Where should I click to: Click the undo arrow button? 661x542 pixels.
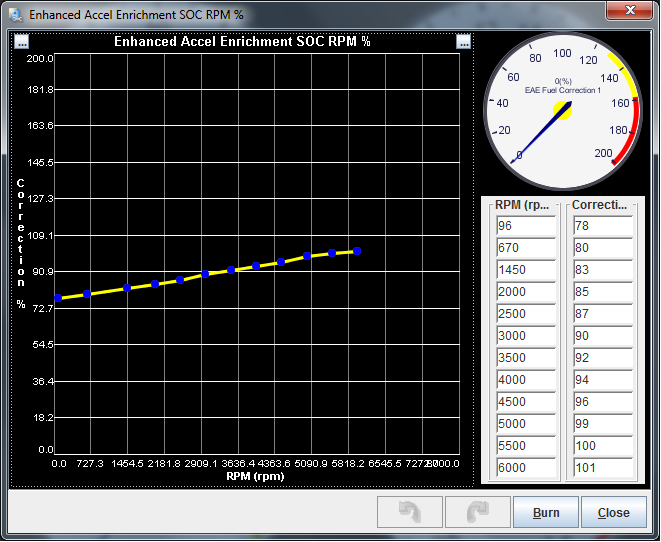(x=409, y=512)
